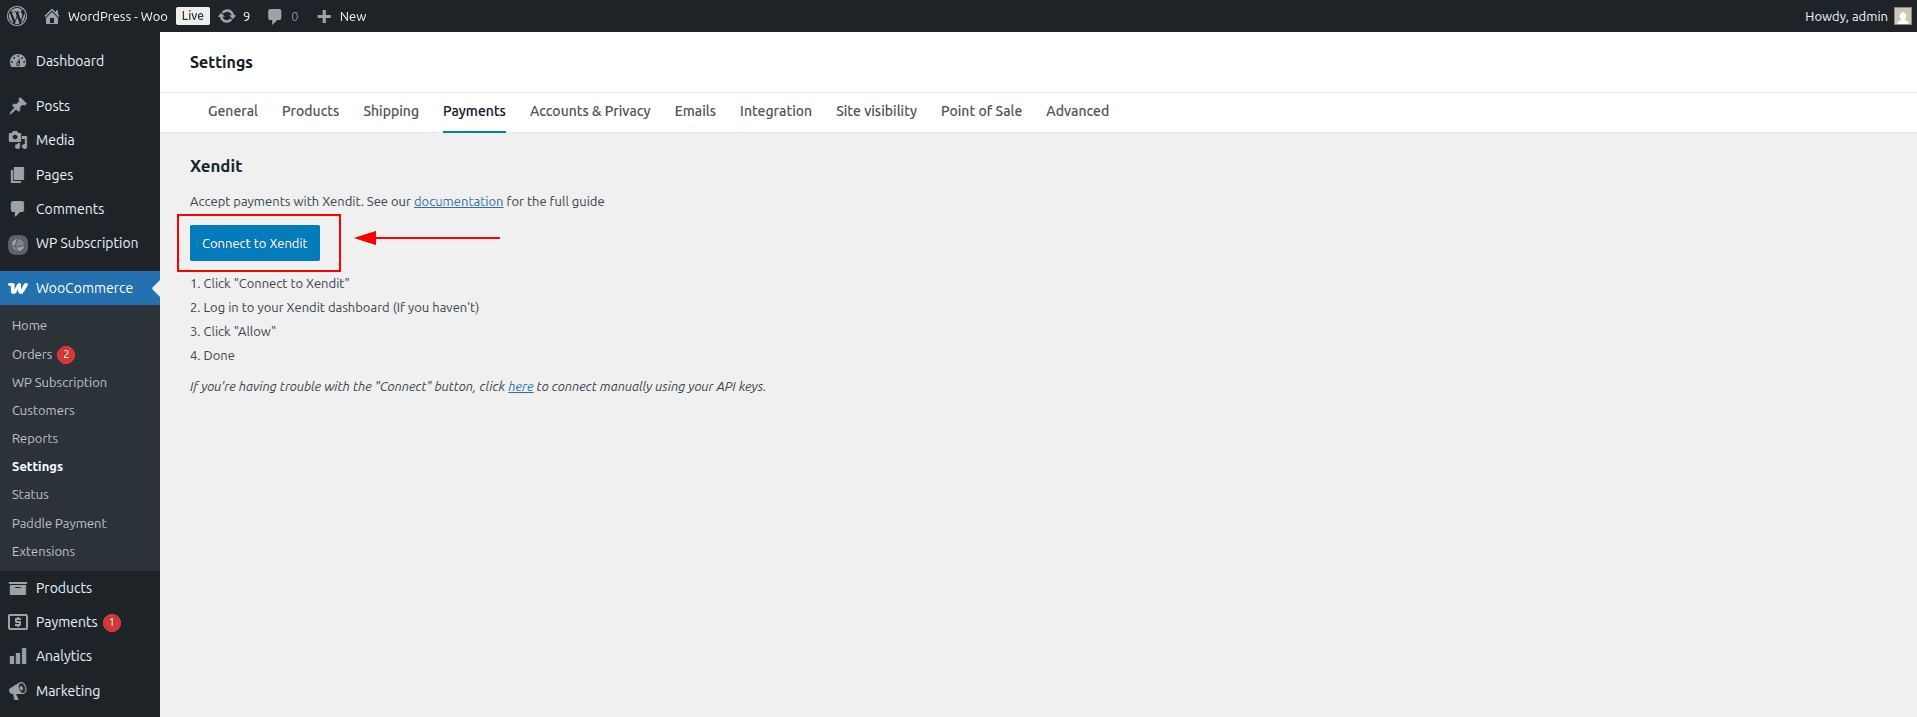1917x717 pixels.
Task: Go to Orders in WooCommerce submenu
Action: point(32,354)
